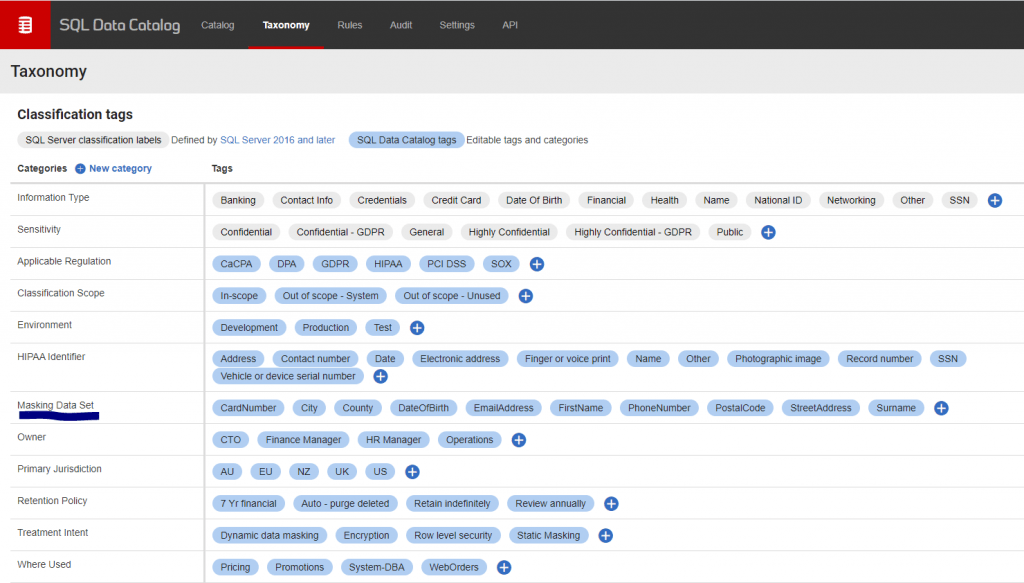Screen dimensions: 1024x583
Task: Add a tag to Classification Scope
Action: click(x=525, y=295)
